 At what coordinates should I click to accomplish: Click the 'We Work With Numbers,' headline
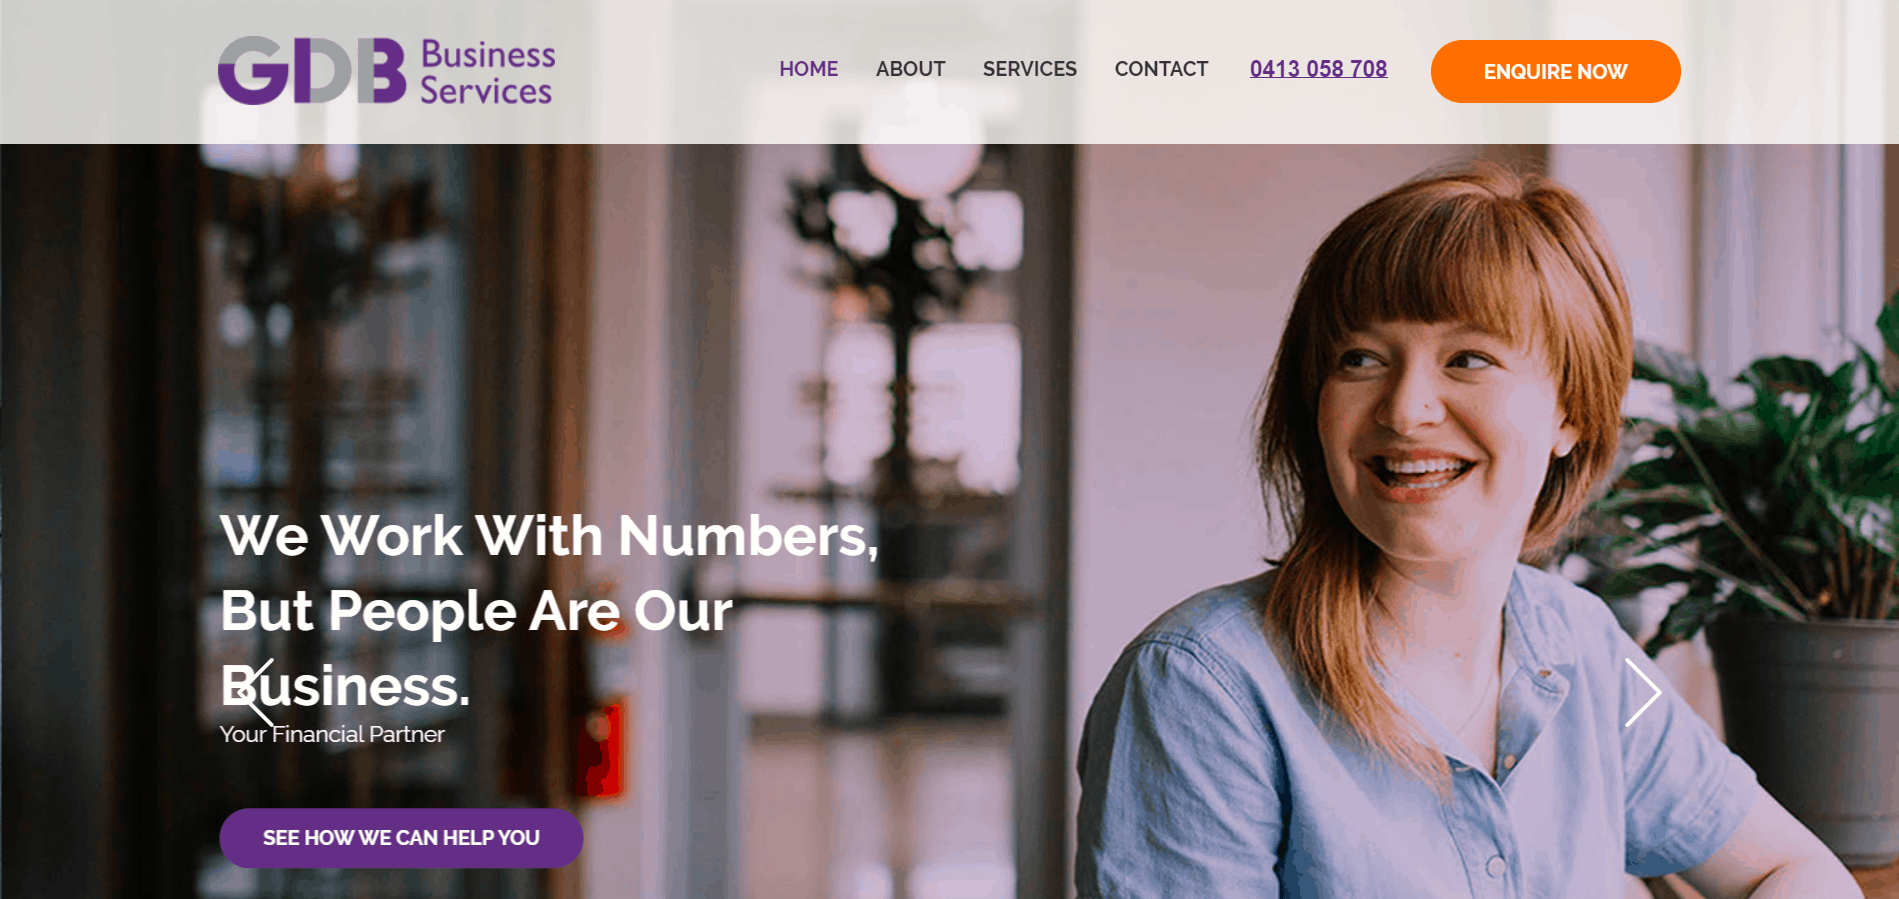(x=549, y=536)
